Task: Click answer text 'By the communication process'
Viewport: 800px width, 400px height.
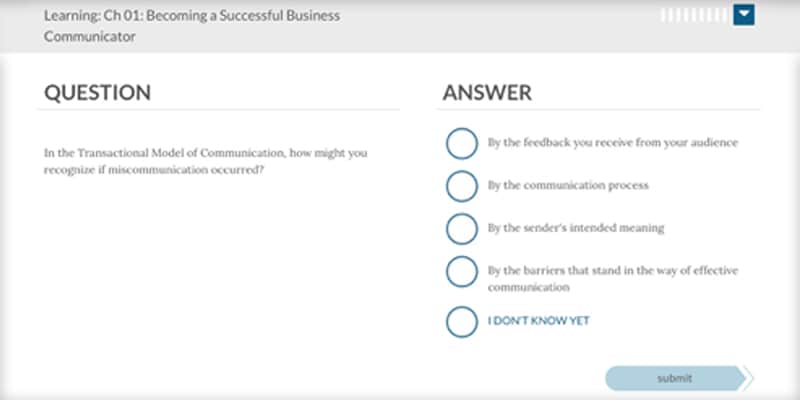Action: pyautogui.click(x=568, y=185)
